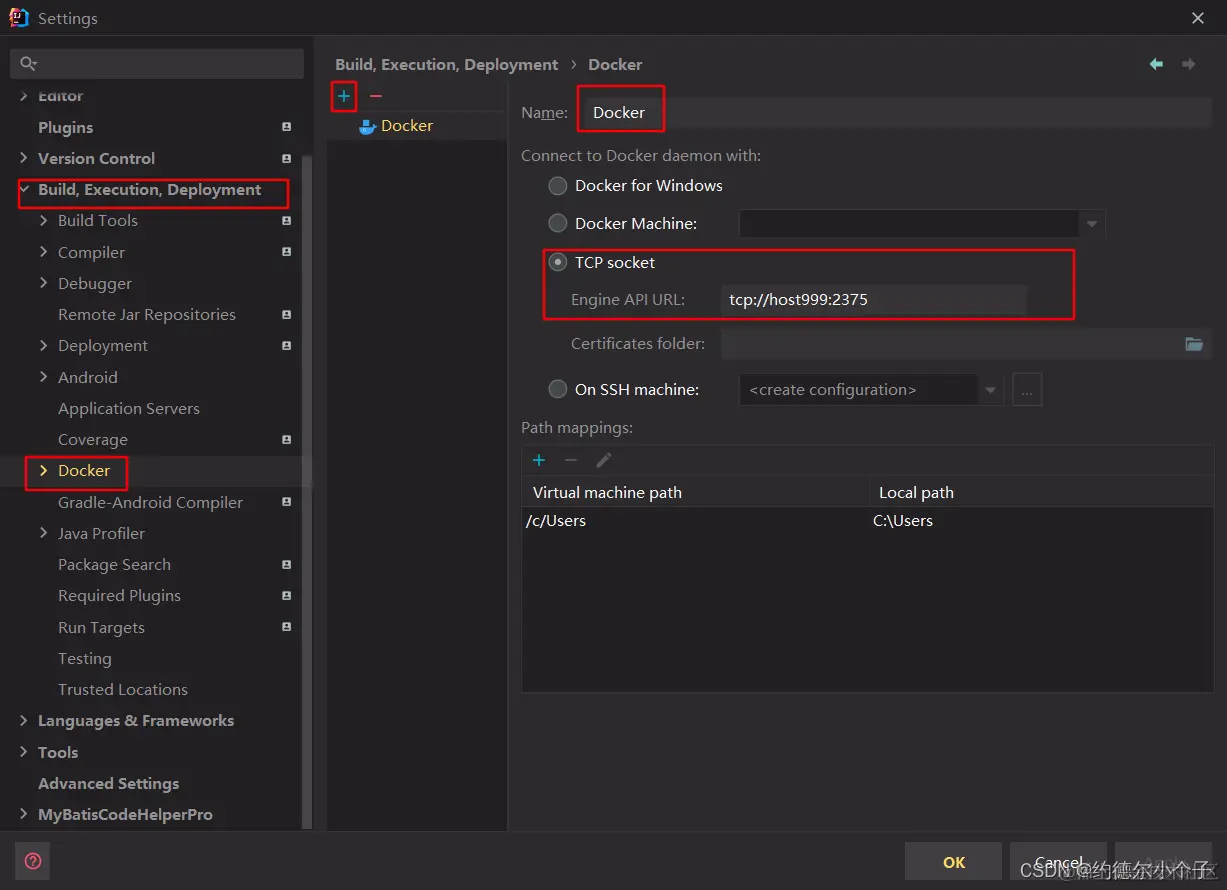The image size is (1227, 890).
Task: Collapse Build, Execution, Deployment section
Action: coord(24,189)
